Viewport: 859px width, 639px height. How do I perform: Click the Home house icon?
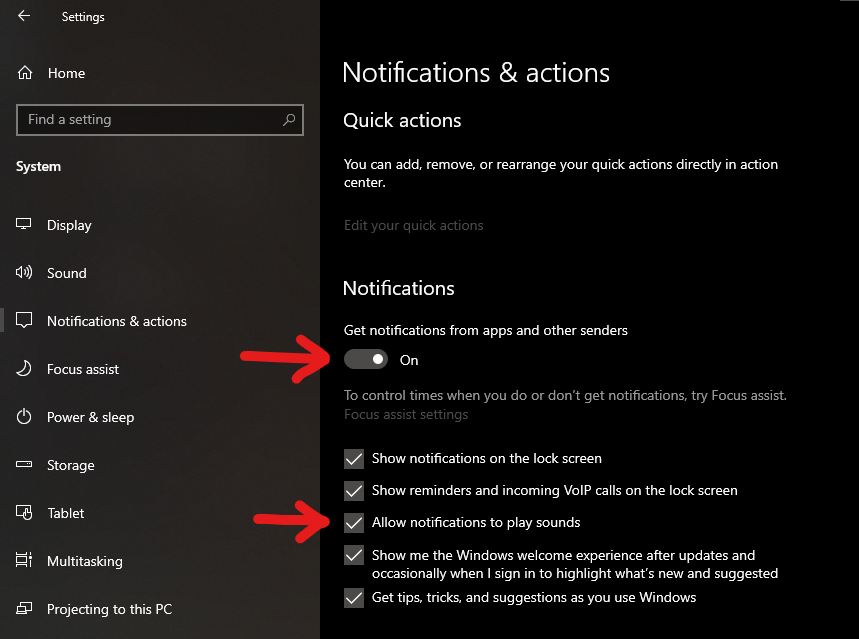[25, 73]
